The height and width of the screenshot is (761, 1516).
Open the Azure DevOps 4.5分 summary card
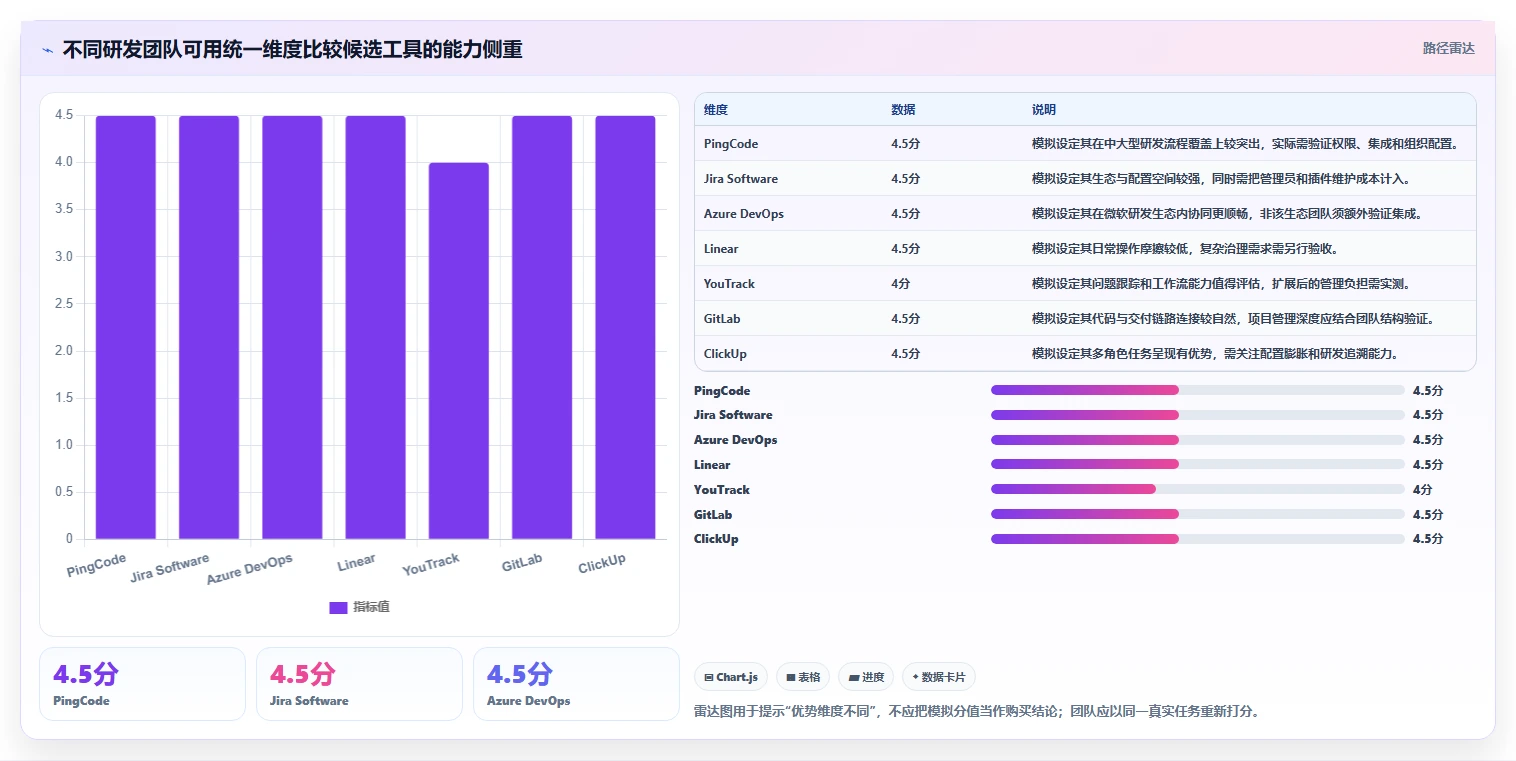(576, 684)
